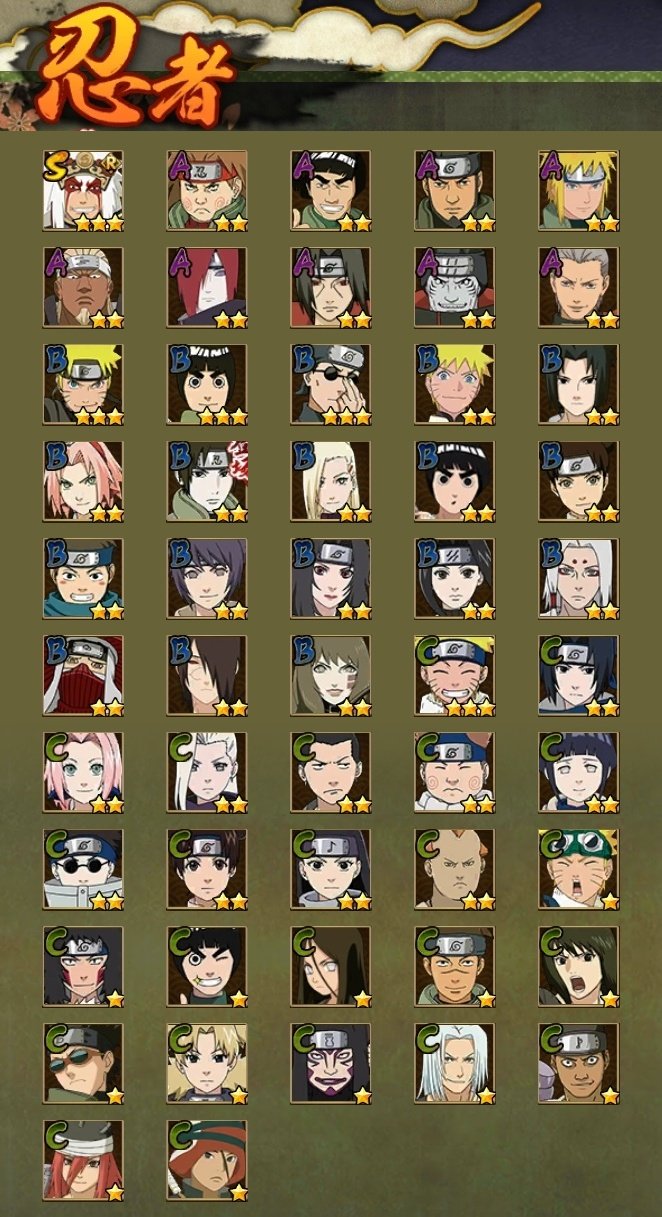662x1217 pixels.
Task: Choose the B-rank red-masked ninja portrait
Action: point(83,676)
